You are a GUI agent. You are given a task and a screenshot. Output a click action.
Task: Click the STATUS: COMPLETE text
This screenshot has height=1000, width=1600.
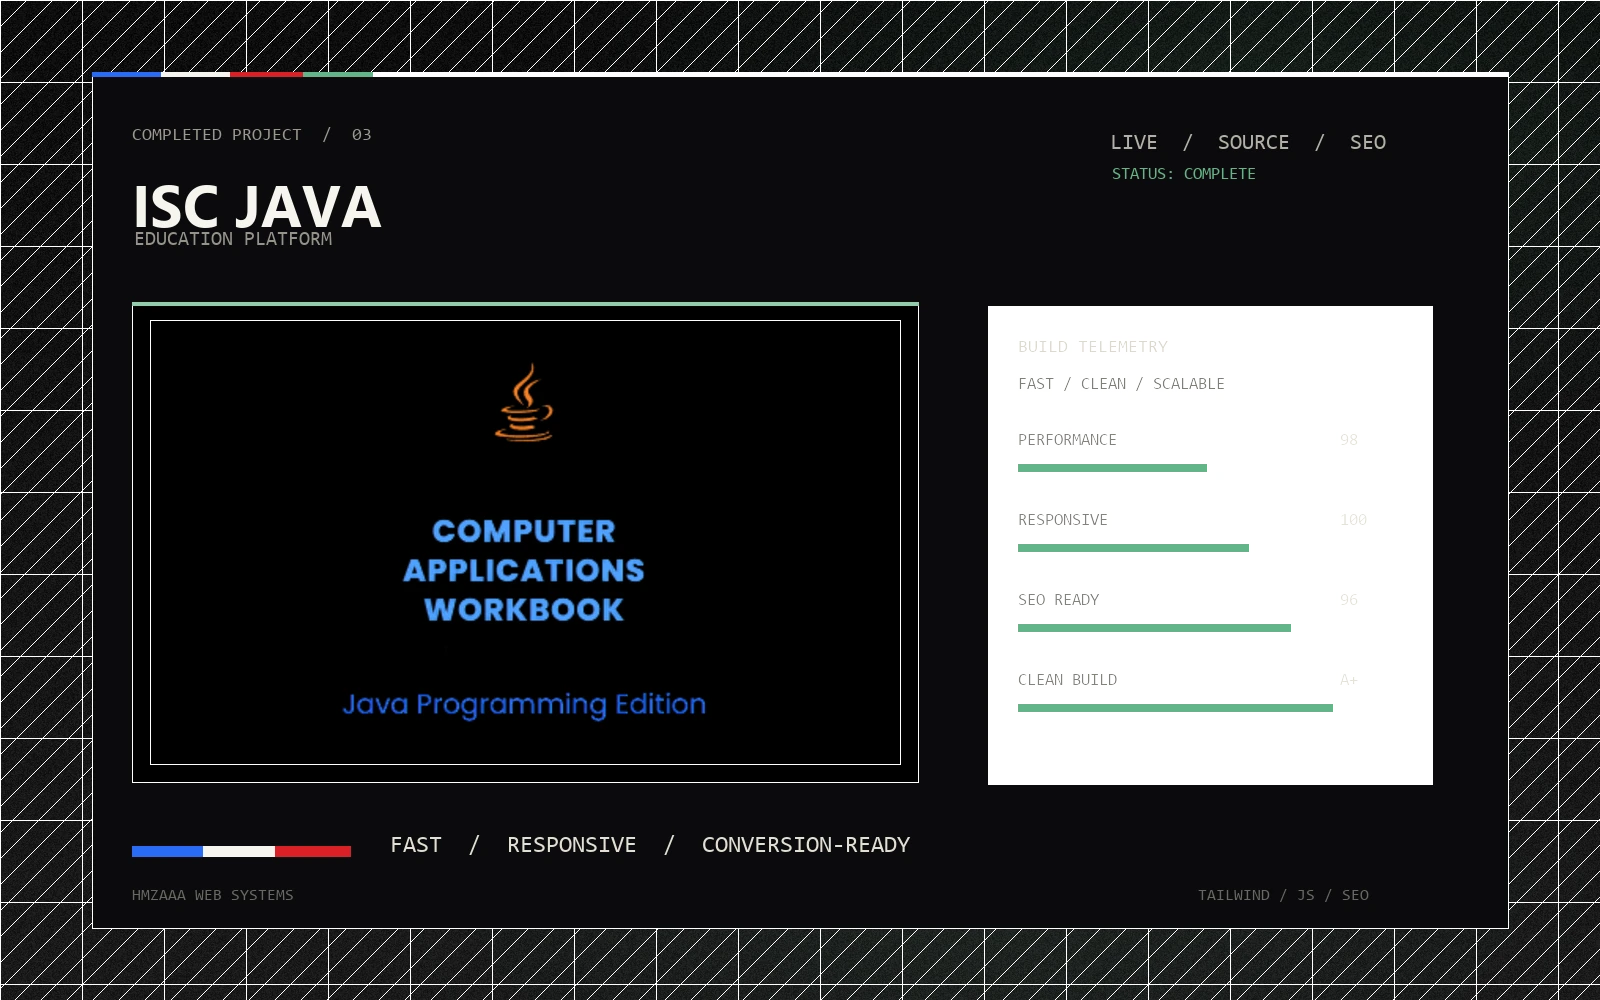pos(1184,173)
